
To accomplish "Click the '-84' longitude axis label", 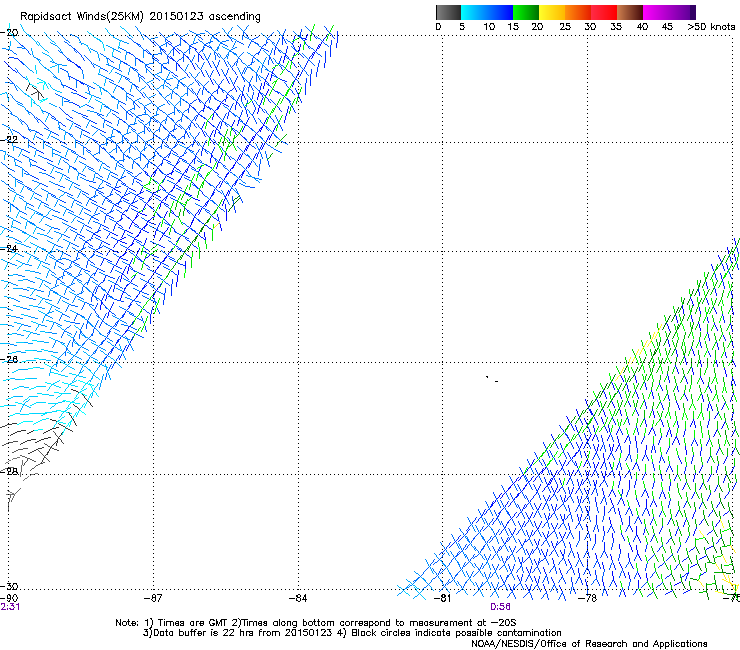I will point(298,598).
